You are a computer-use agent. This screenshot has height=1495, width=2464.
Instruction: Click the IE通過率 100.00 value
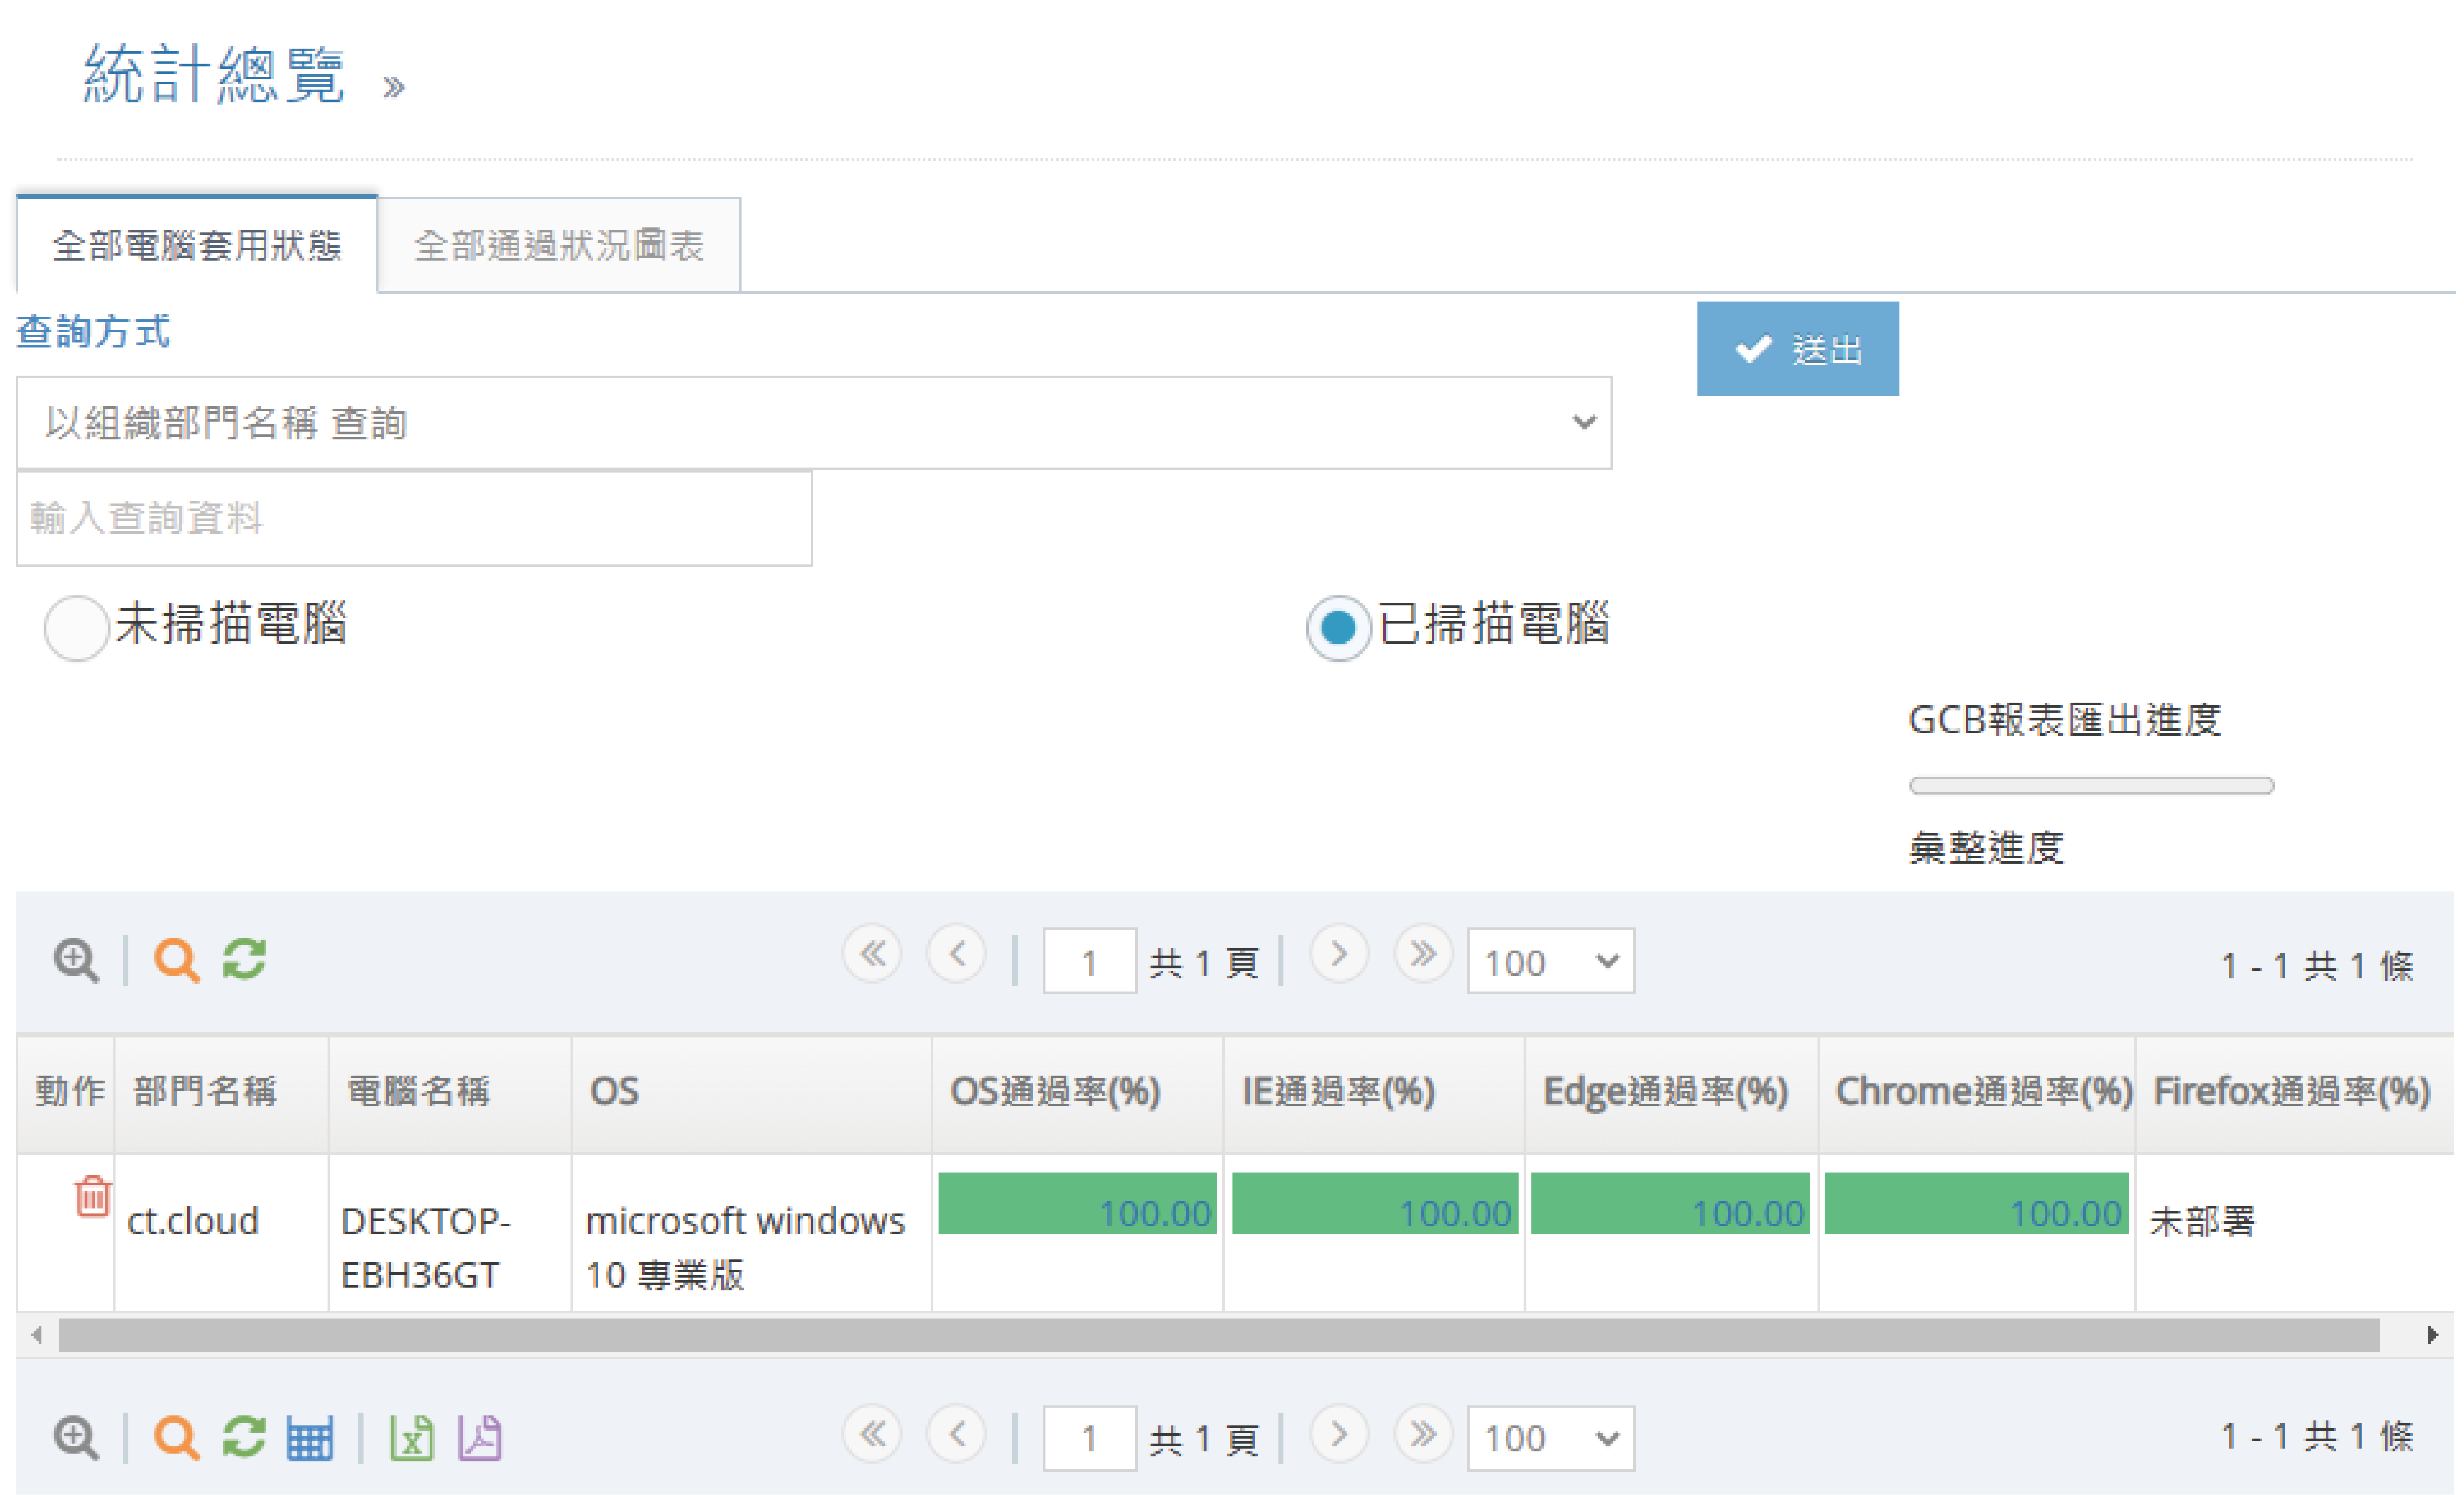[x=1455, y=1214]
